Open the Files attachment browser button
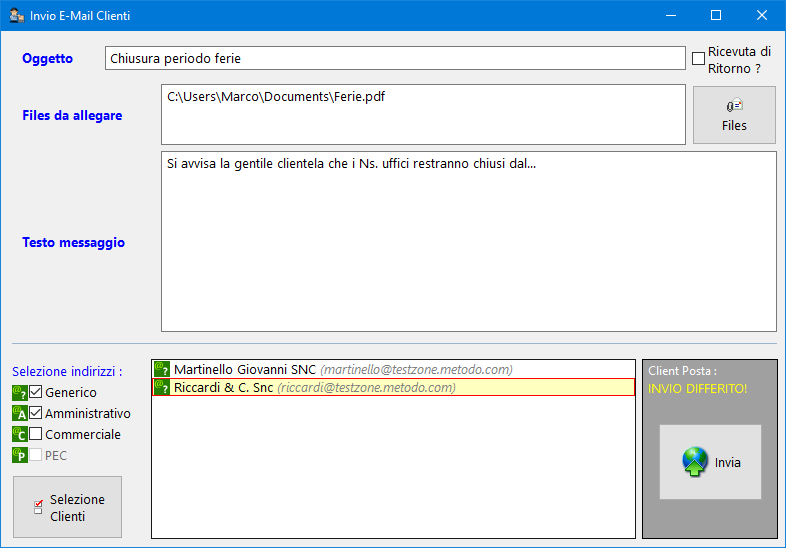The image size is (786, 548). pyautogui.click(x=734, y=115)
